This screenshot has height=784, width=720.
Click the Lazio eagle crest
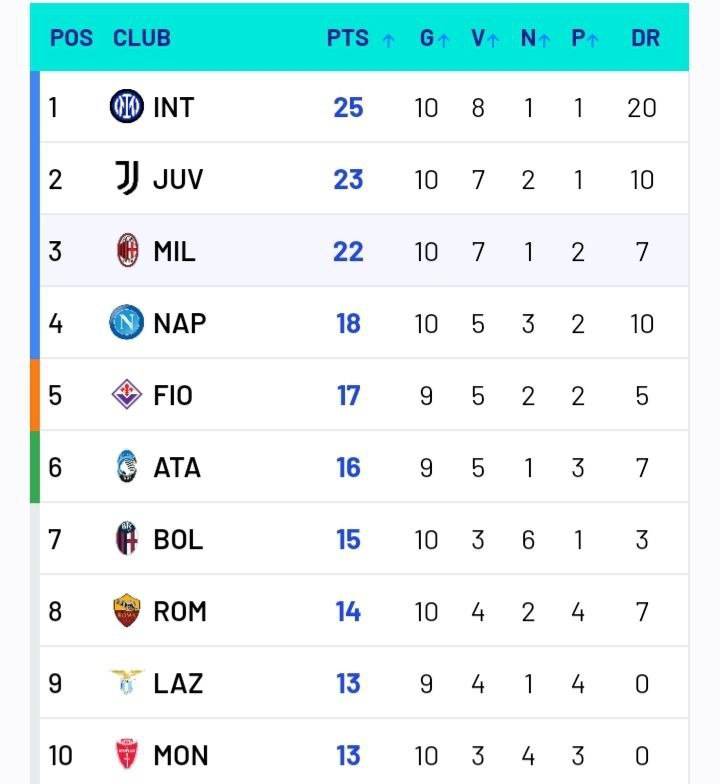(127, 683)
